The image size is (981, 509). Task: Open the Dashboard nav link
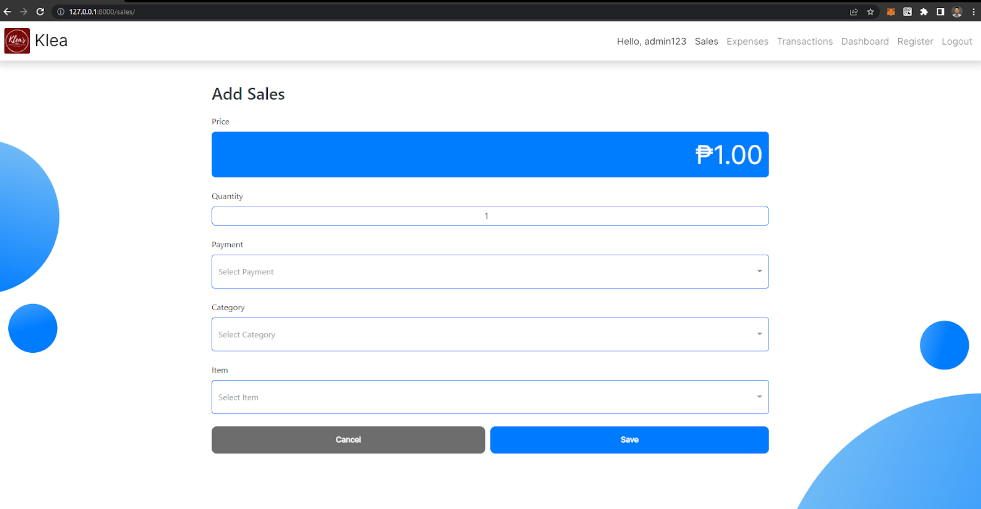(865, 41)
